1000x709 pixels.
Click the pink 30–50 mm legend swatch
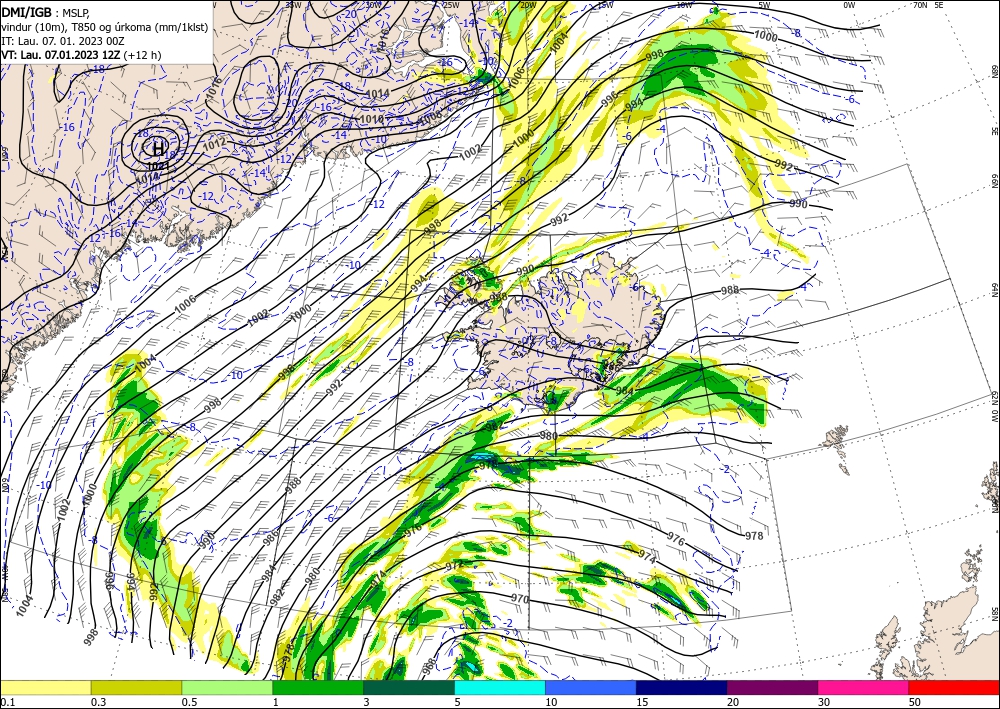tap(864, 687)
